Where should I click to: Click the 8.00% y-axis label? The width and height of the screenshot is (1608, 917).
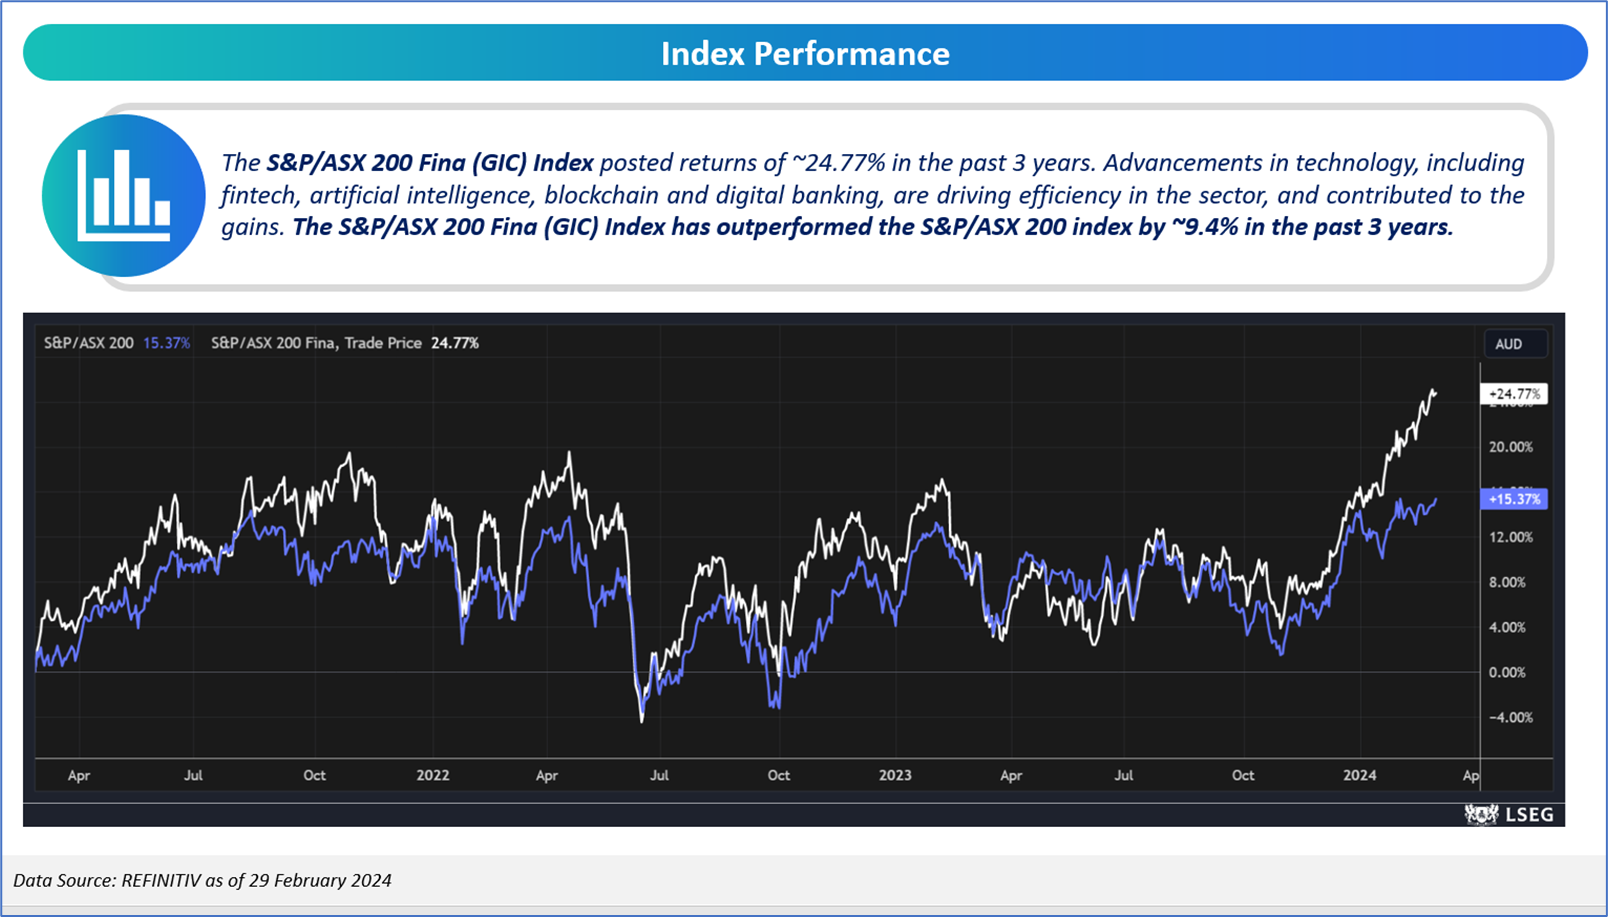tap(1507, 582)
